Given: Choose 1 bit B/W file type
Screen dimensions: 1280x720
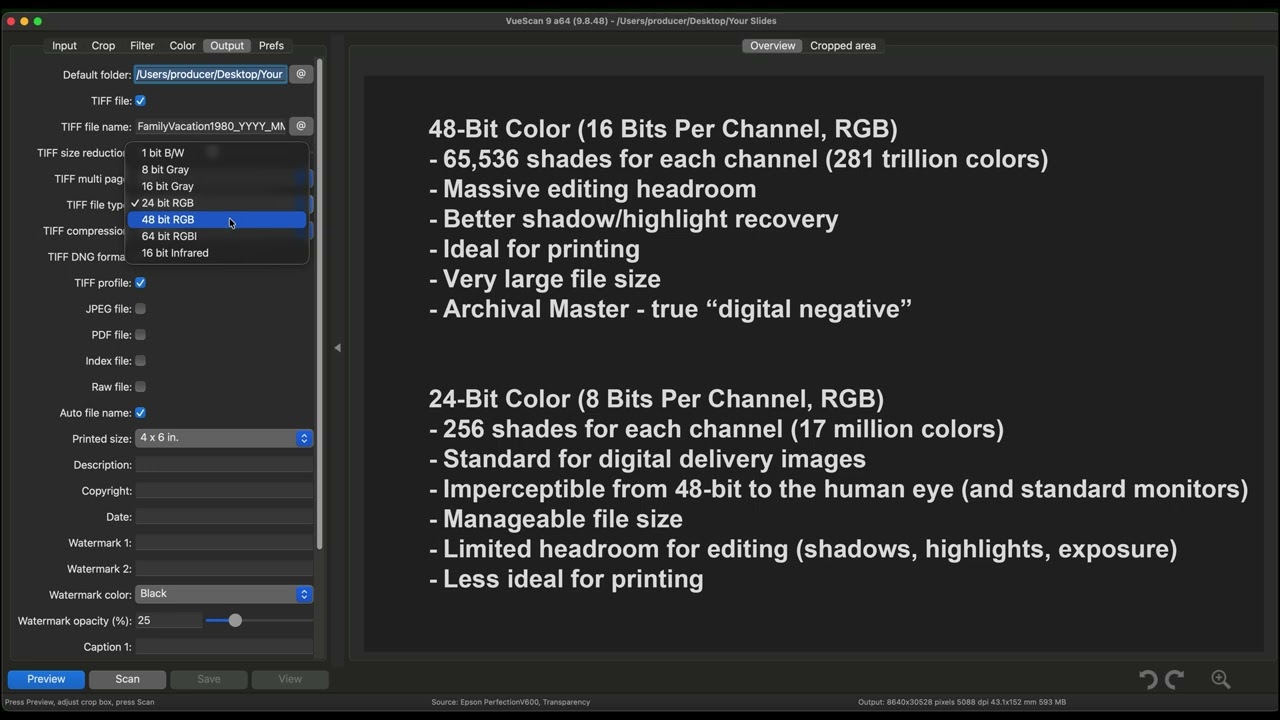Looking at the screenshot, I should (217, 153).
